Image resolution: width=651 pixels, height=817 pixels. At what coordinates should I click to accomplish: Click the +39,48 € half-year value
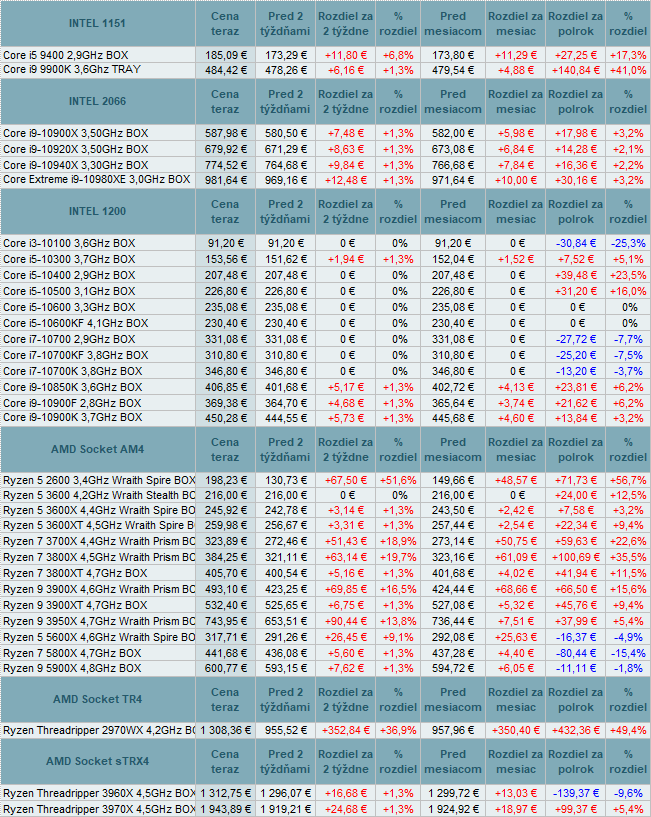pyautogui.click(x=576, y=276)
